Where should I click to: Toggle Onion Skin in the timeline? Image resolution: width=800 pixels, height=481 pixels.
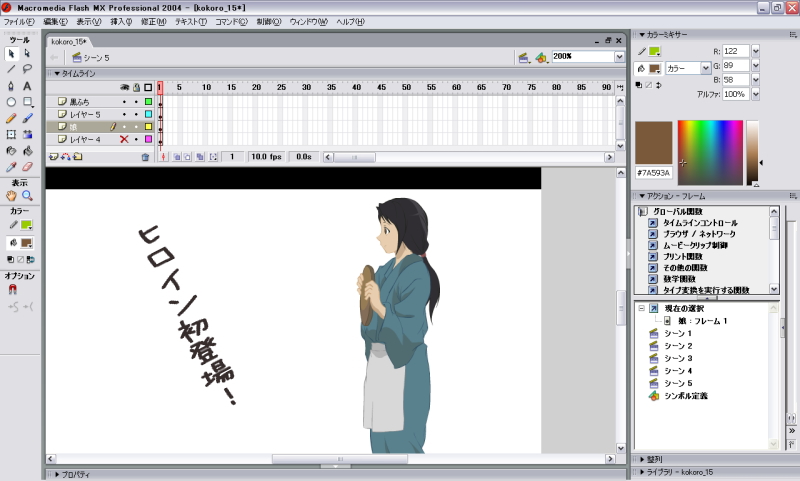177,157
